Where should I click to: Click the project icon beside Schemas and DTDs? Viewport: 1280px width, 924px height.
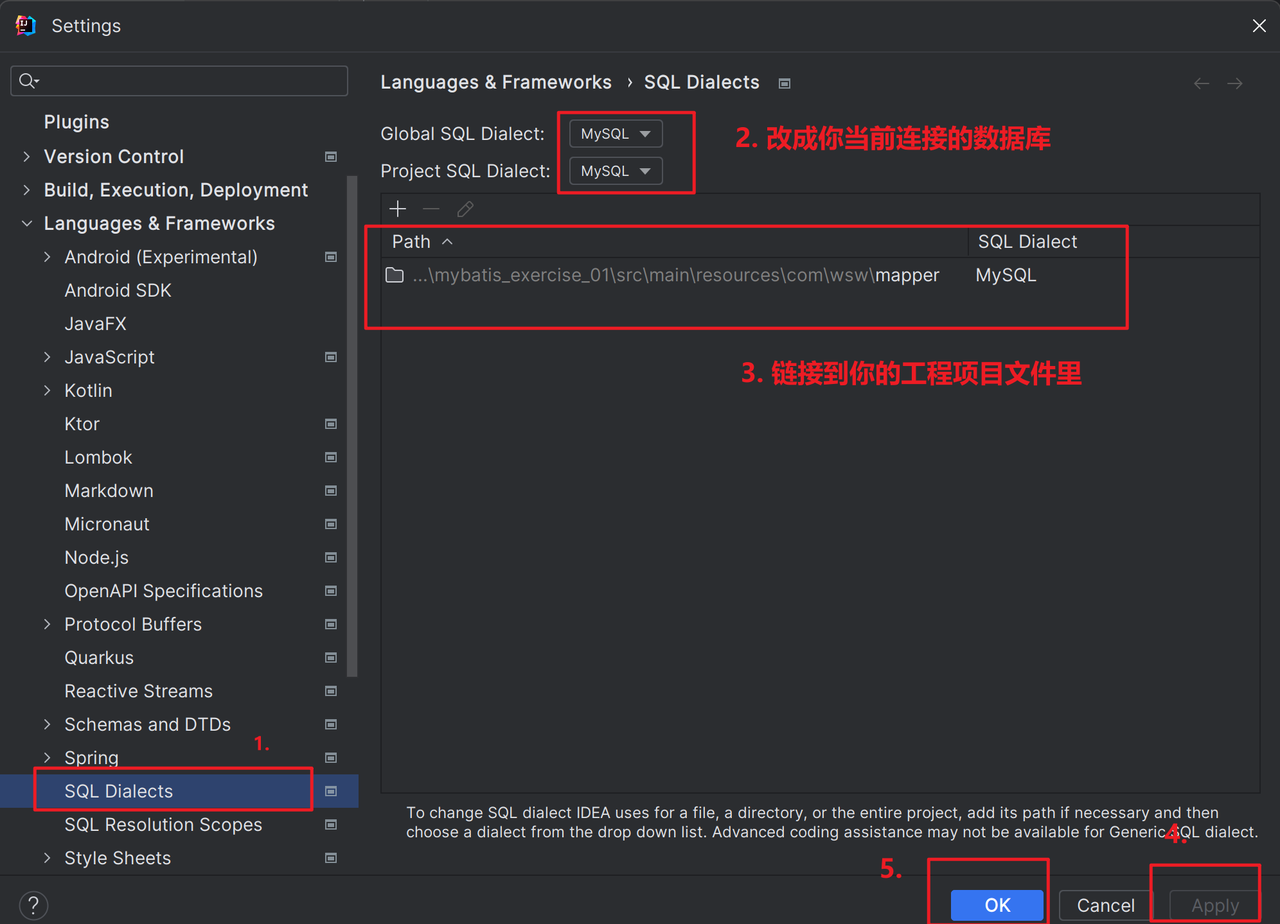[331, 724]
